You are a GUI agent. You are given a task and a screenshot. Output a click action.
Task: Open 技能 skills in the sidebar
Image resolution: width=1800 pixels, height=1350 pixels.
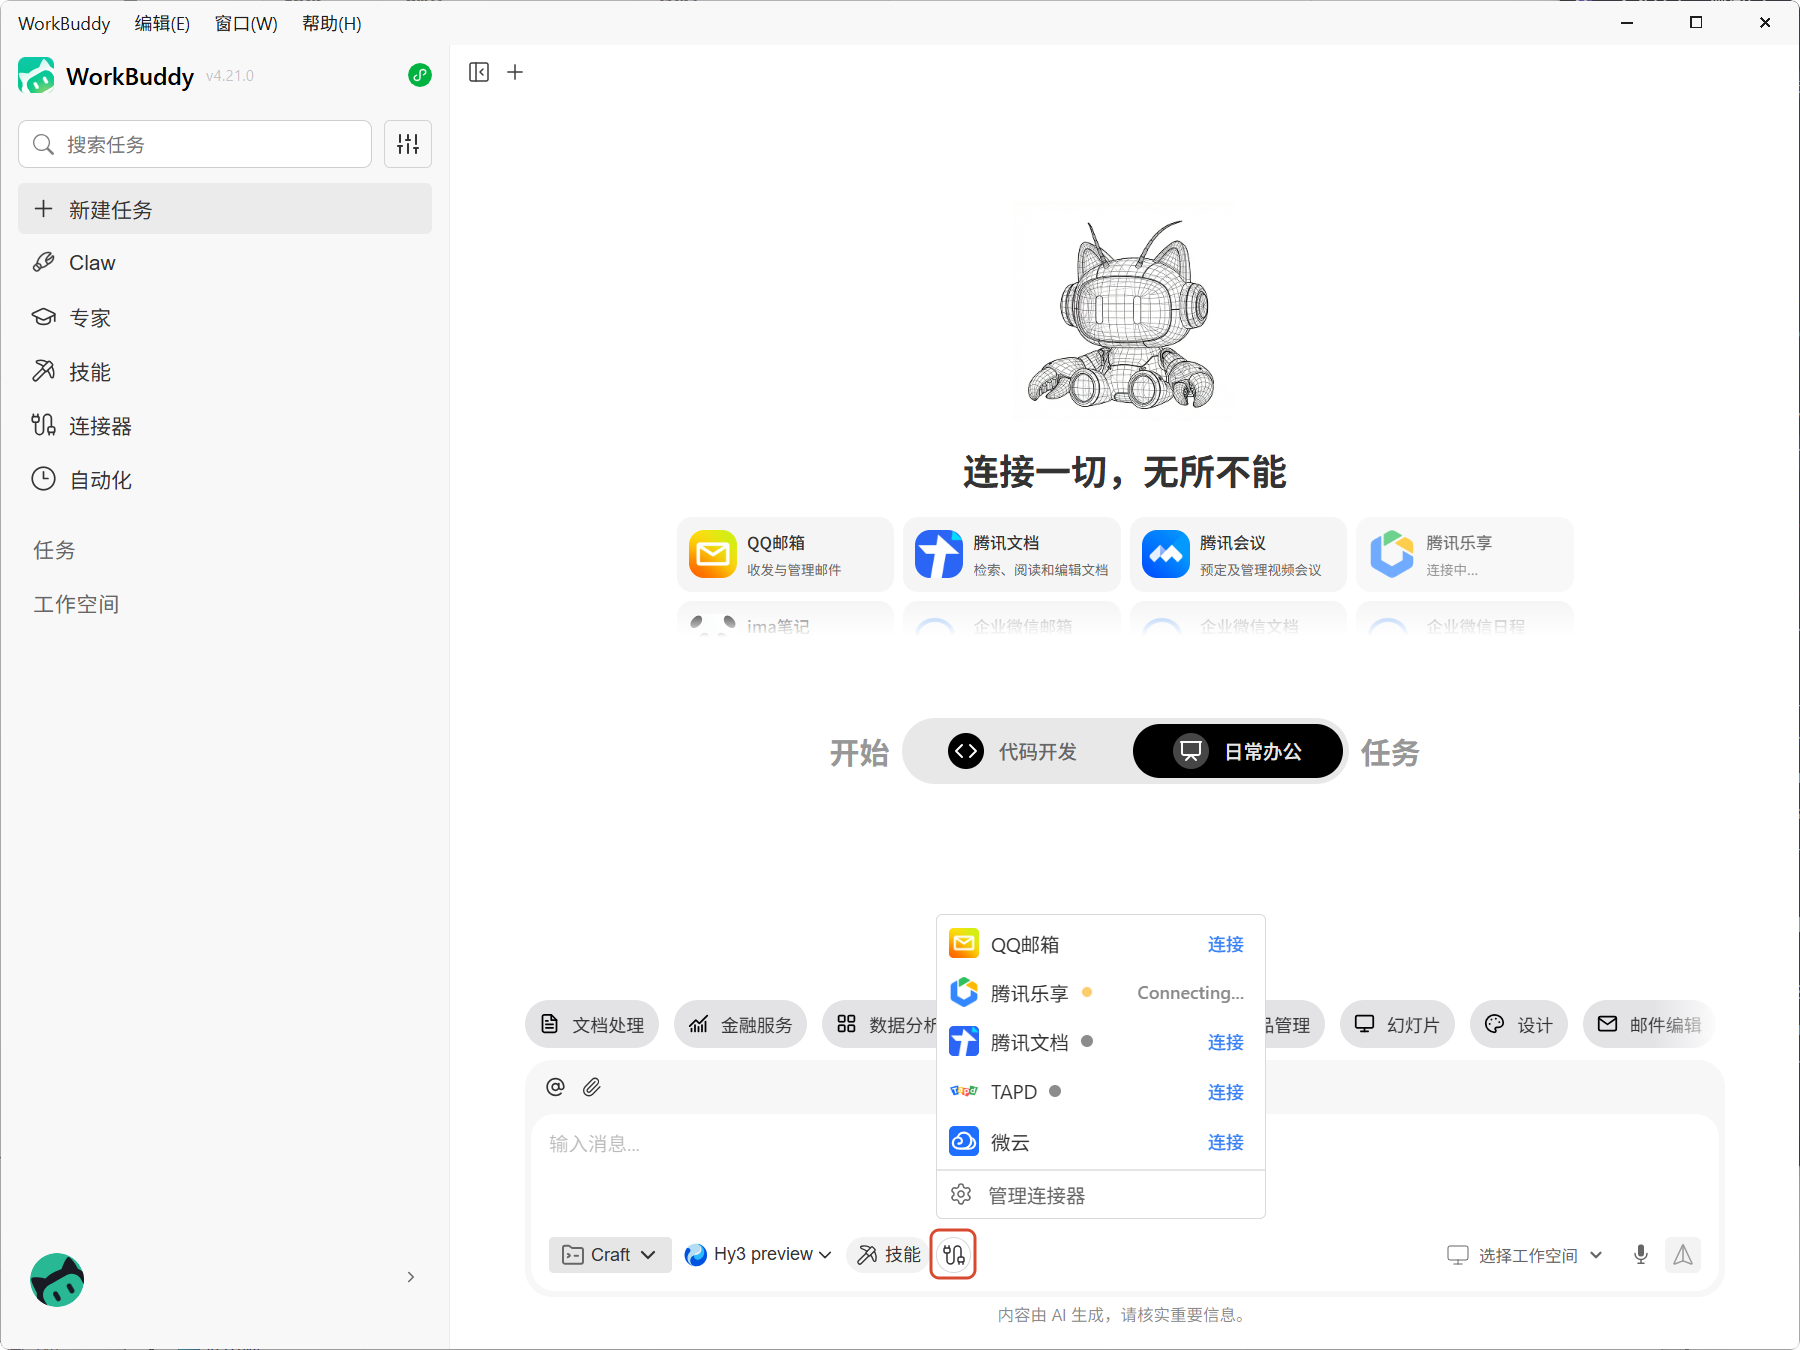pyautogui.click(x=225, y=372)
